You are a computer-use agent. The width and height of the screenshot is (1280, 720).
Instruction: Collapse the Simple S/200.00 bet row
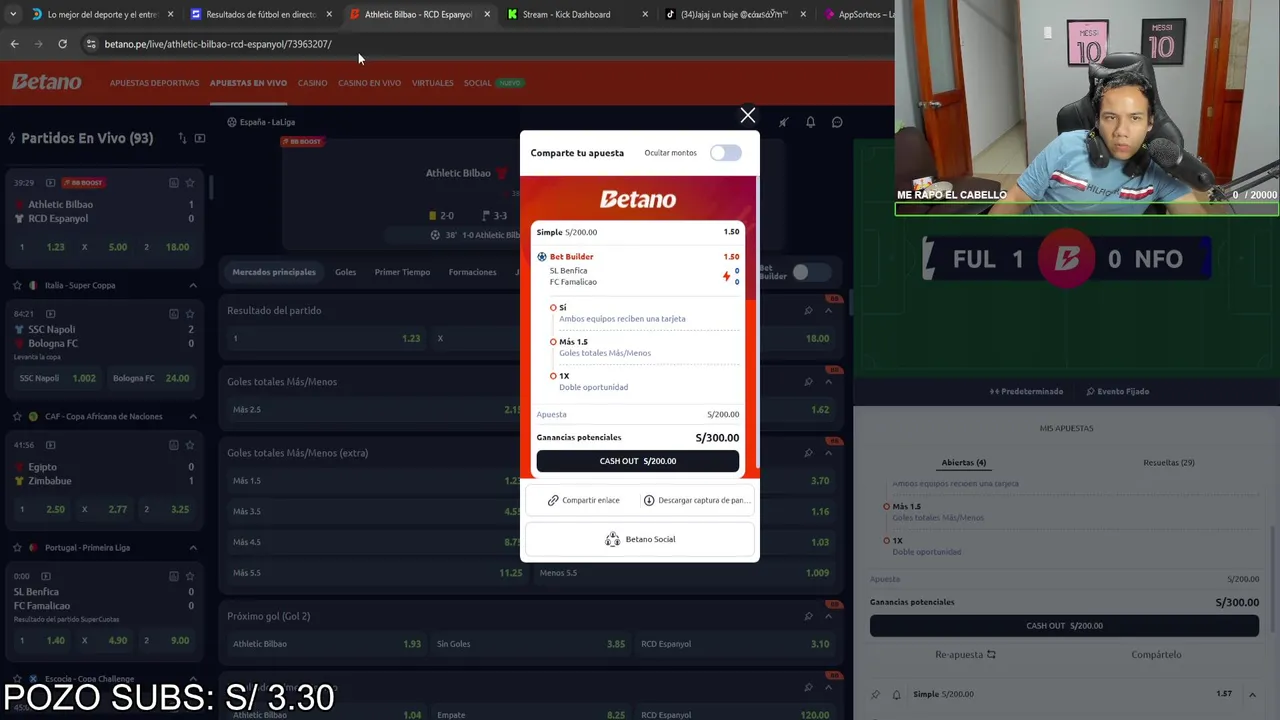[x=1252, y=694]
